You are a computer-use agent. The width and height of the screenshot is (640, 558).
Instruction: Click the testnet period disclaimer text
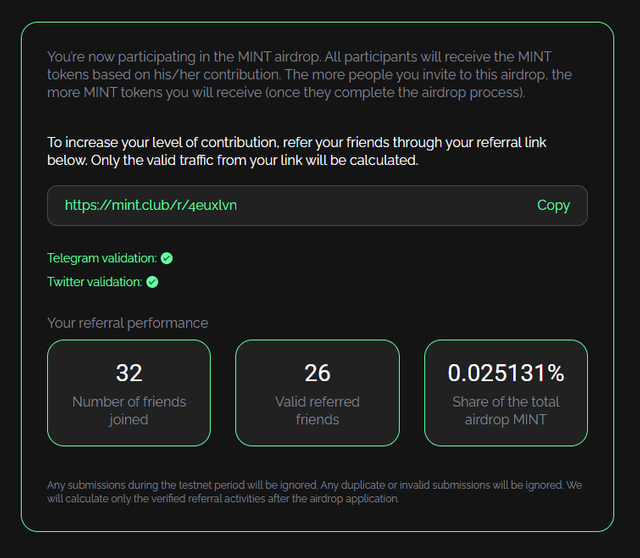click(314, 492)
